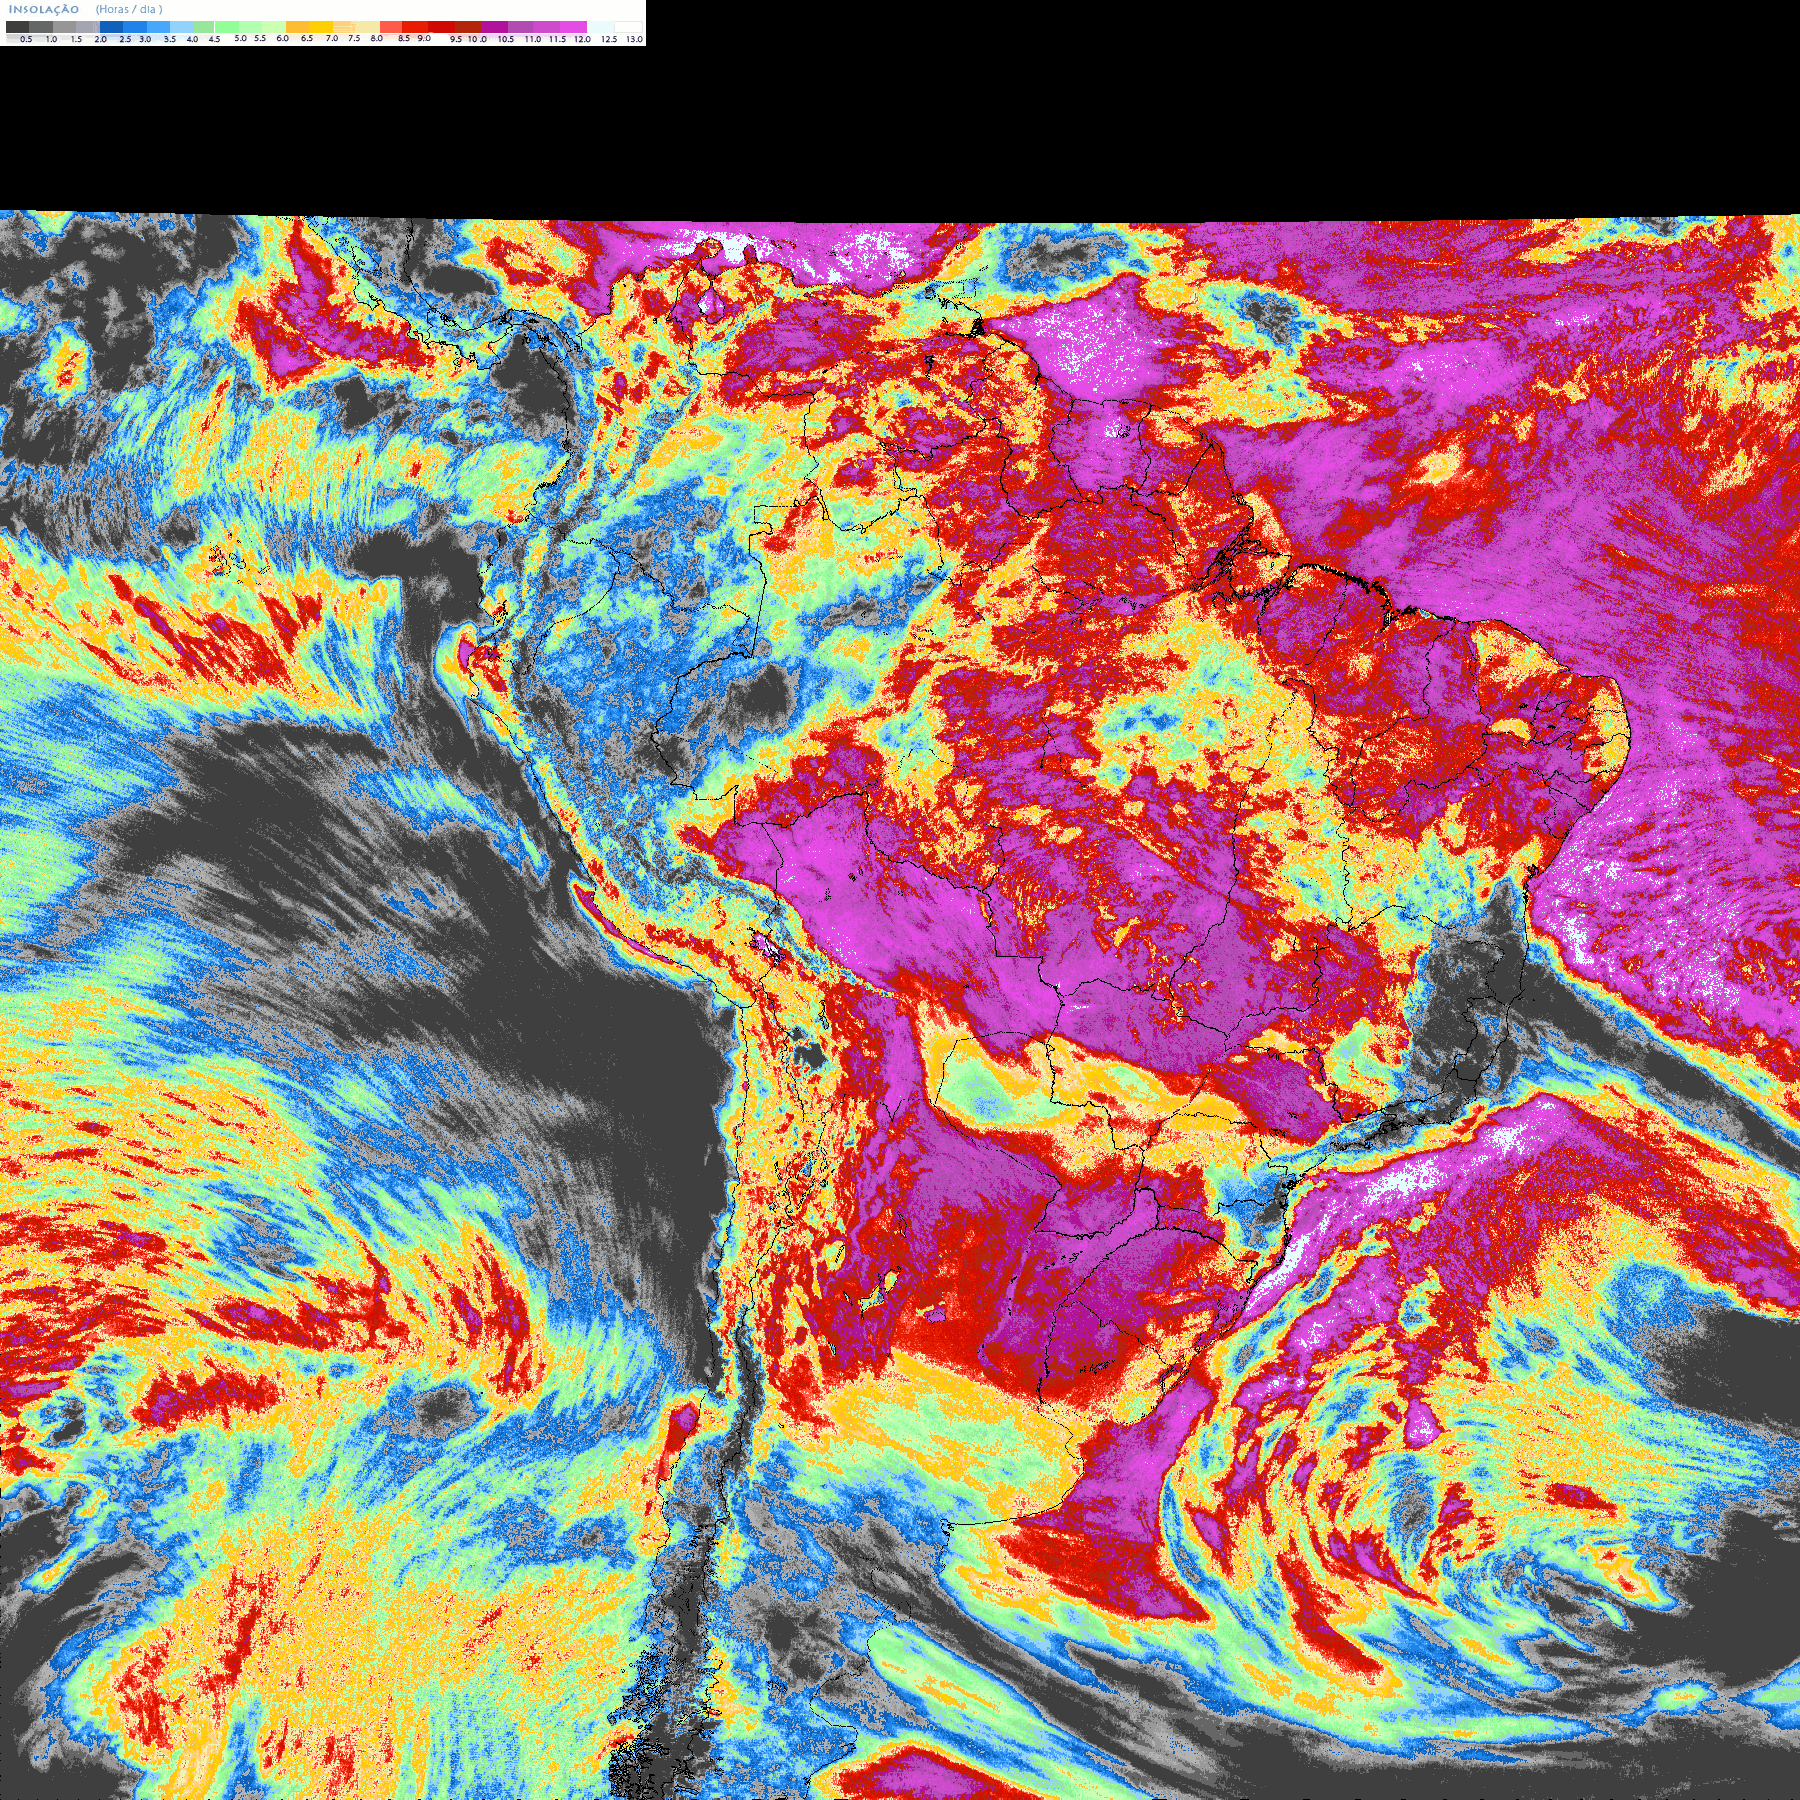This screenshot has height=1800, width=1800.
Task: Choose the brightest magenta legend swatch
Action: (x=573, y=27)
